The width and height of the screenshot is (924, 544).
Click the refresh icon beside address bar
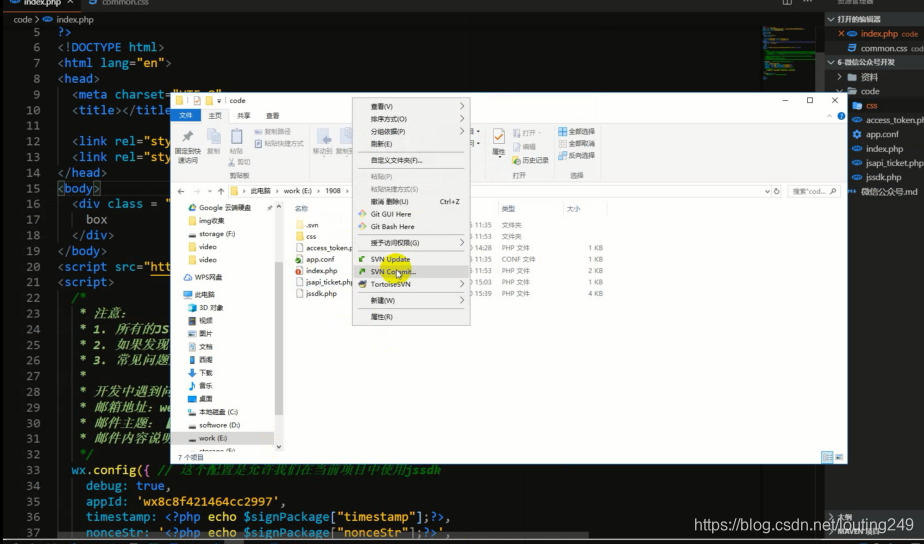777,191
